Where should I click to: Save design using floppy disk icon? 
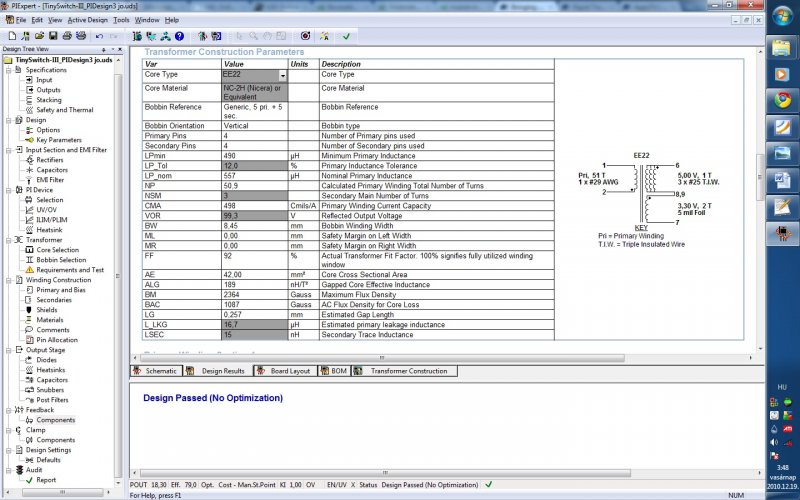53,36
